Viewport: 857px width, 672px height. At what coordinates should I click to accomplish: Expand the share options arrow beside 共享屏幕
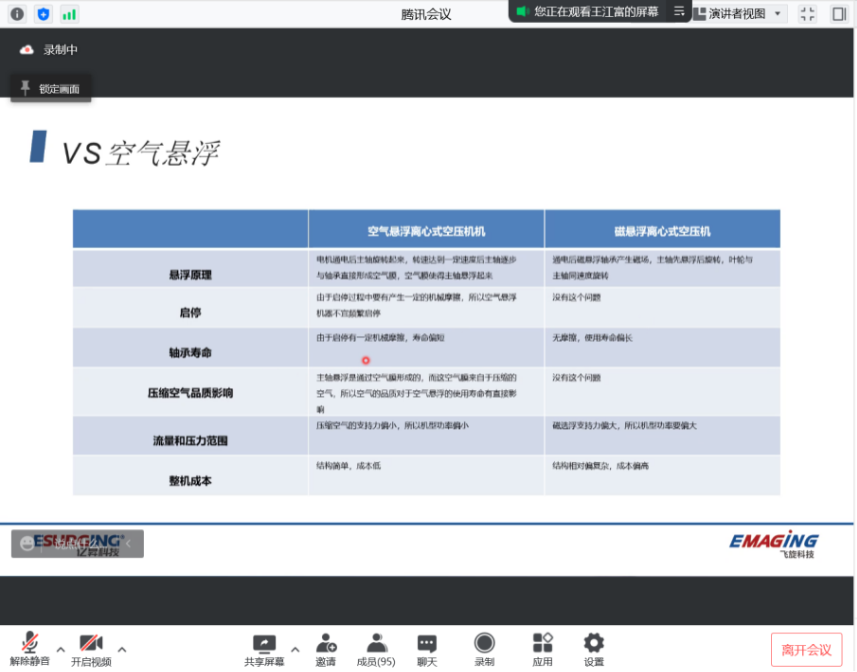pos(295,650)
